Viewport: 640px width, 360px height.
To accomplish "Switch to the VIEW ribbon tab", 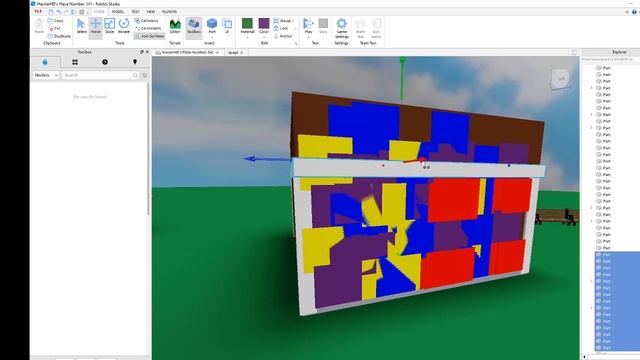I will pyautogui.click(x=151, y=12).
